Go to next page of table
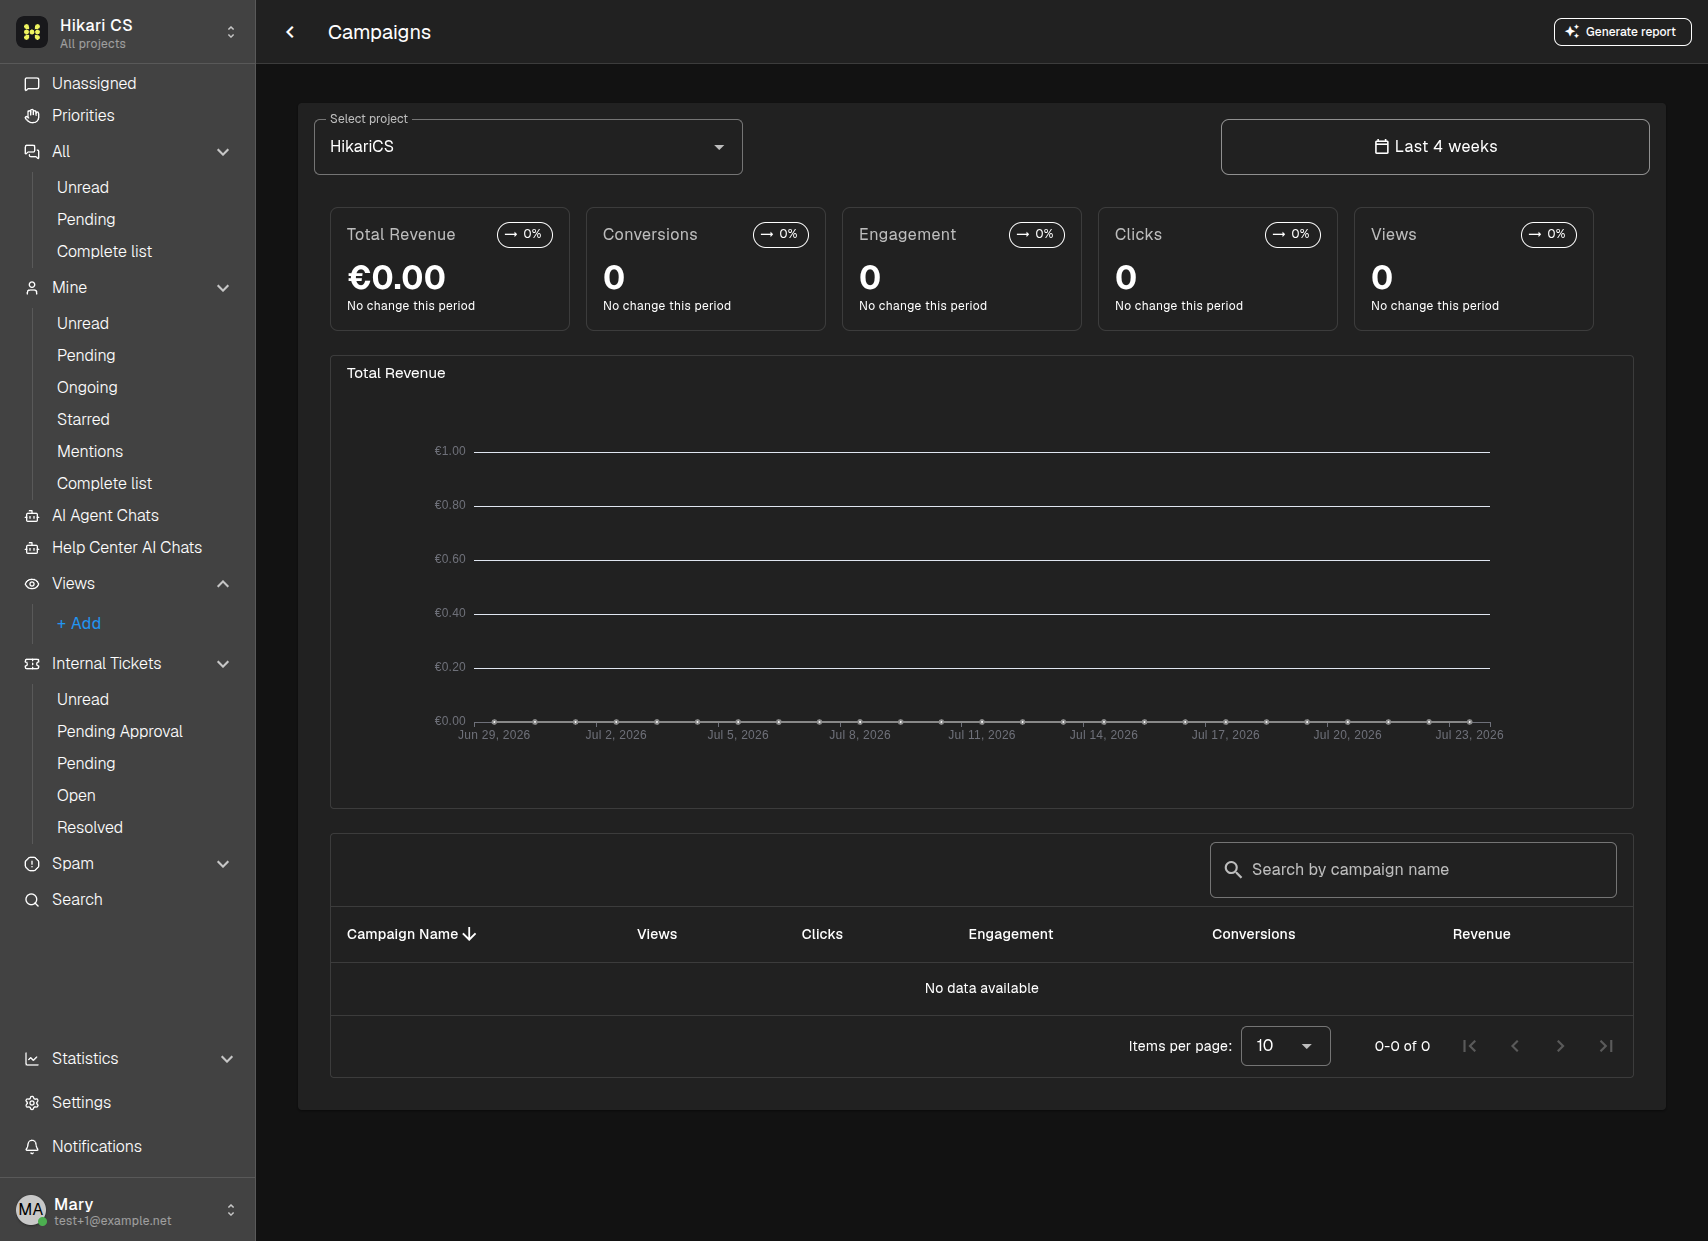 (x=1560, y=1046)
